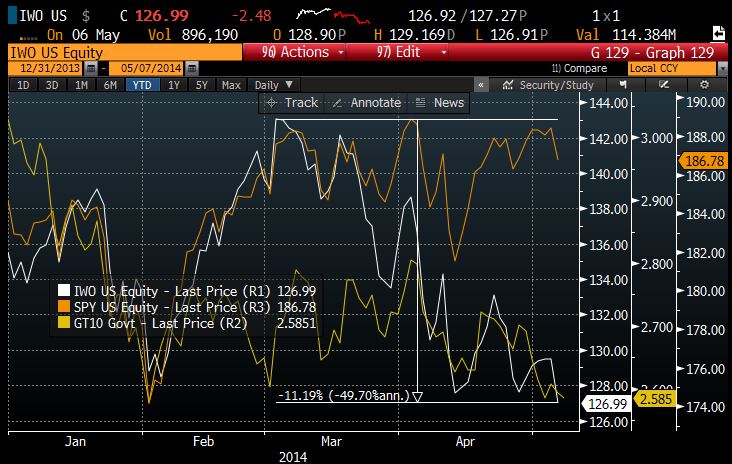Click the 126.99 IWO axis price label

(607, 404)
